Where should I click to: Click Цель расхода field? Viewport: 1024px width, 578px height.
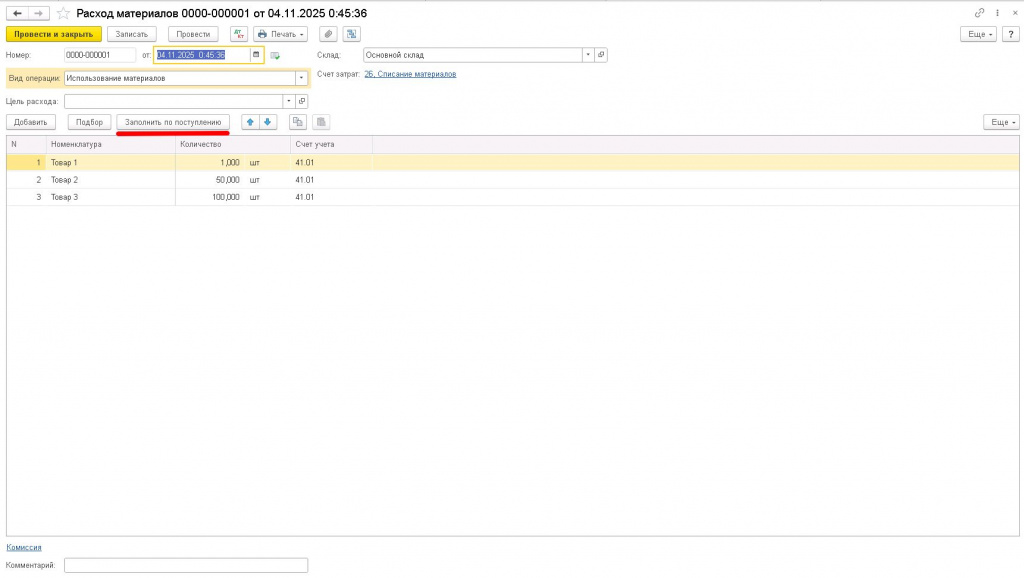click(x=173, y=101)
